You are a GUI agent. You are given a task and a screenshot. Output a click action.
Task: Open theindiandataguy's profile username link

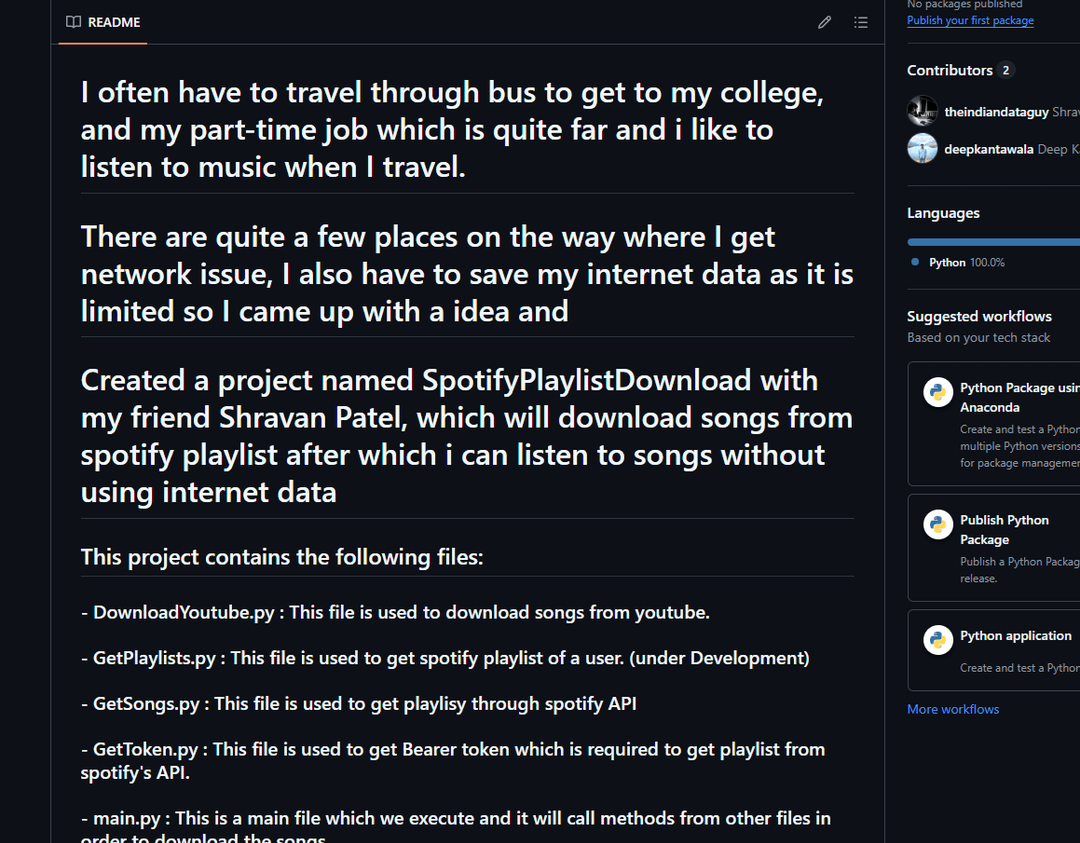coord(996,112)
